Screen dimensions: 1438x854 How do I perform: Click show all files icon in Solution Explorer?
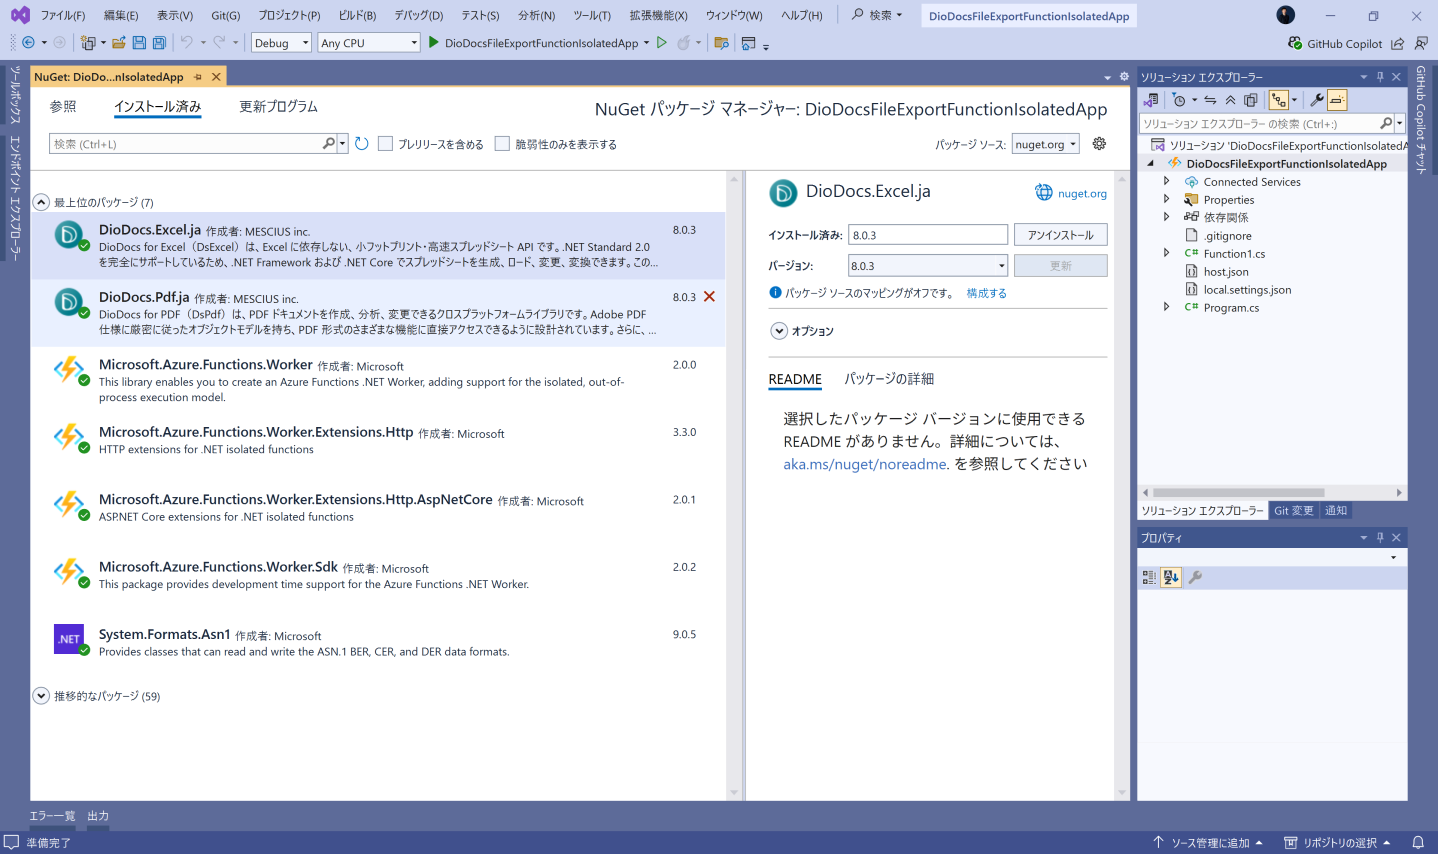coord(1250,100)
